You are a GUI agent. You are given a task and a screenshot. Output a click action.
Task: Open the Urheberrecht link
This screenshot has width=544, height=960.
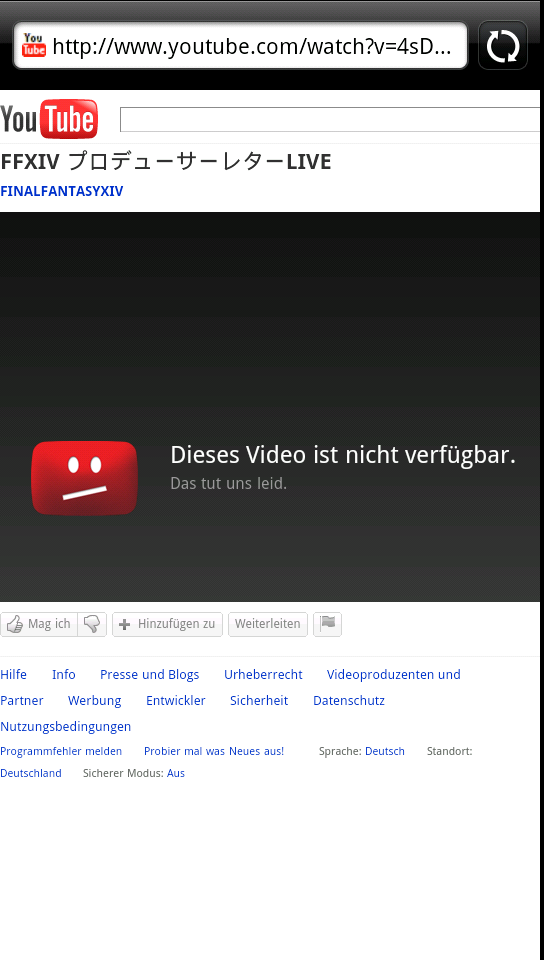click(263, 675)
